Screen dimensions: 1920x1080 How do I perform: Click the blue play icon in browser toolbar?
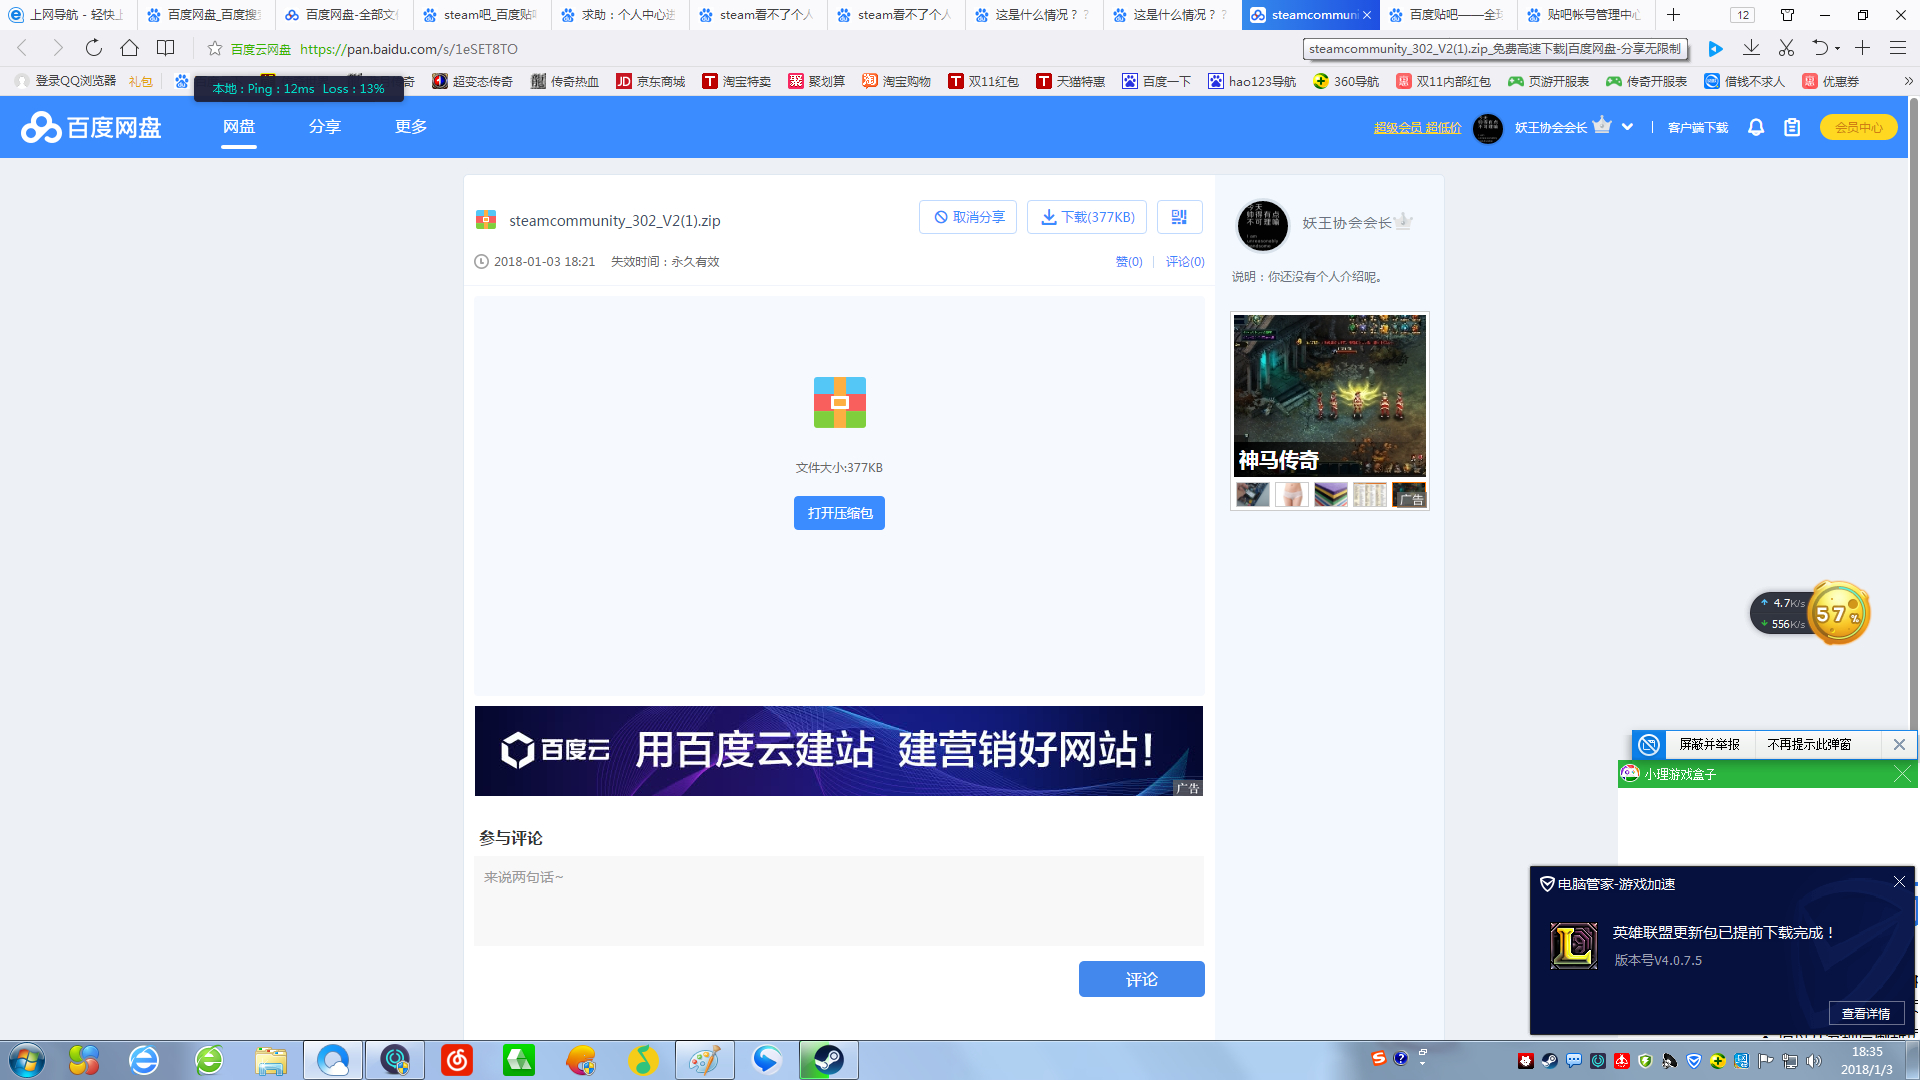[x=1715, y=48]
